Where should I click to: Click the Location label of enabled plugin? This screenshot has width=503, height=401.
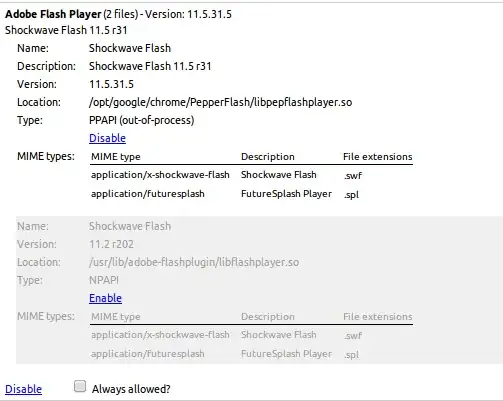39,102
